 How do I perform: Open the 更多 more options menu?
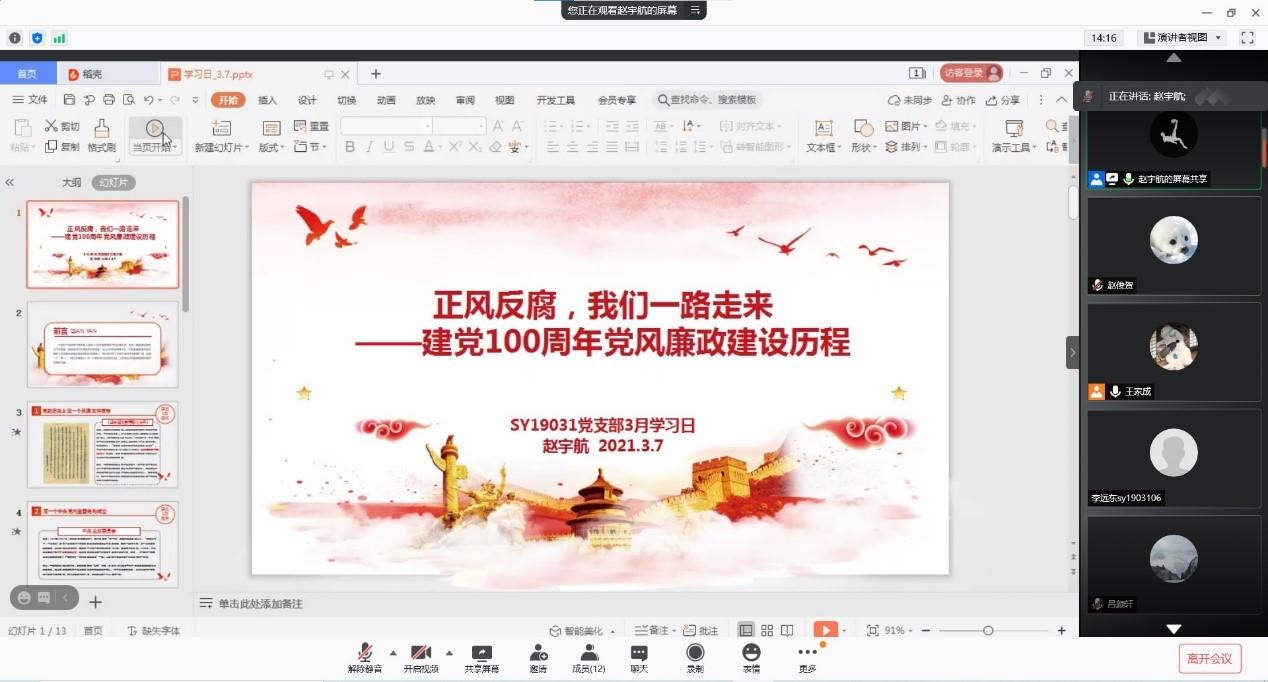[x=807, y=656]
